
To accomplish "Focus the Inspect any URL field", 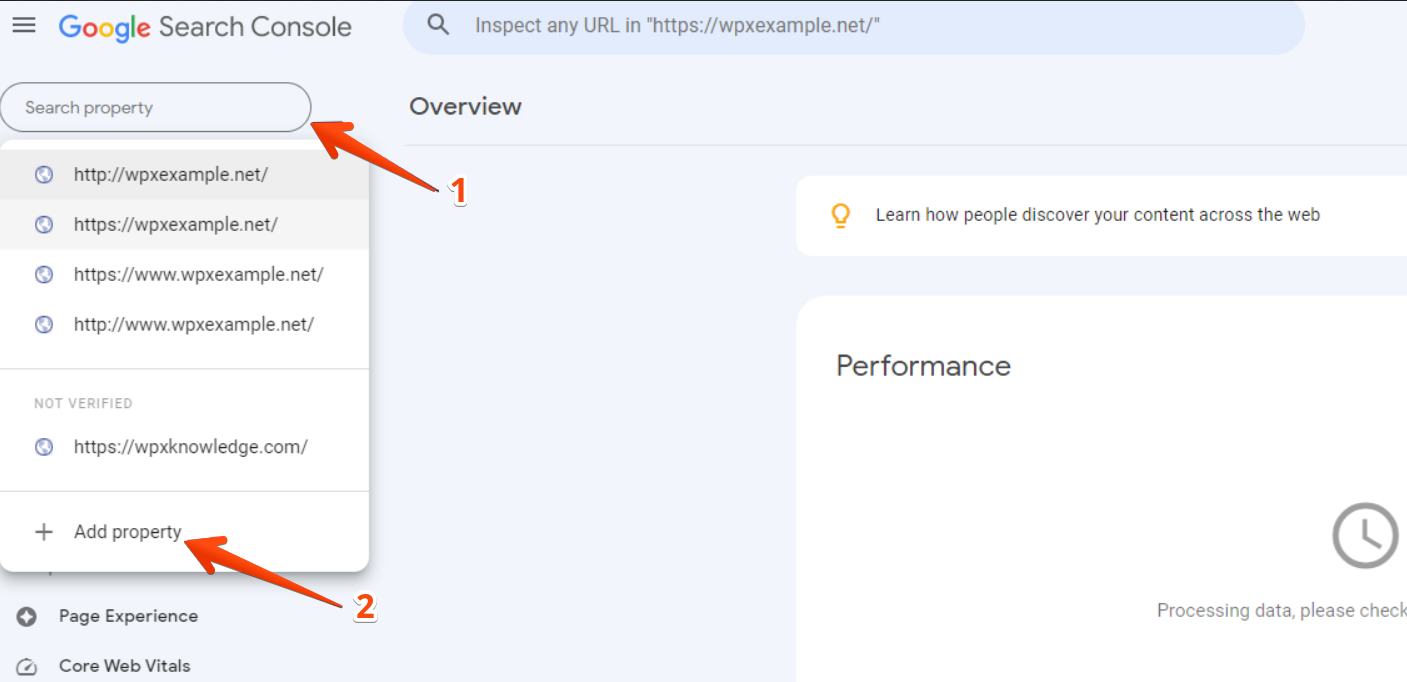I will pos(854,26).
